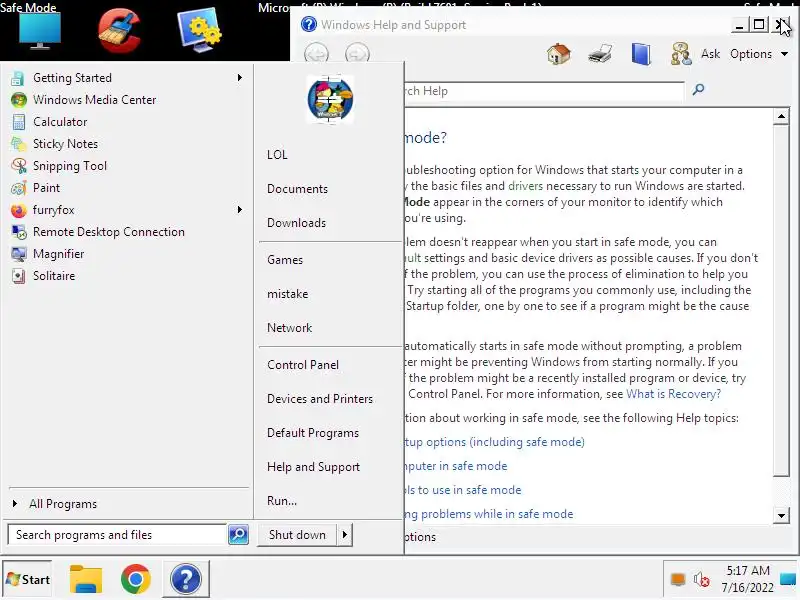
Task: Open the Run... dialog
Action: click(x=282, y=501)
